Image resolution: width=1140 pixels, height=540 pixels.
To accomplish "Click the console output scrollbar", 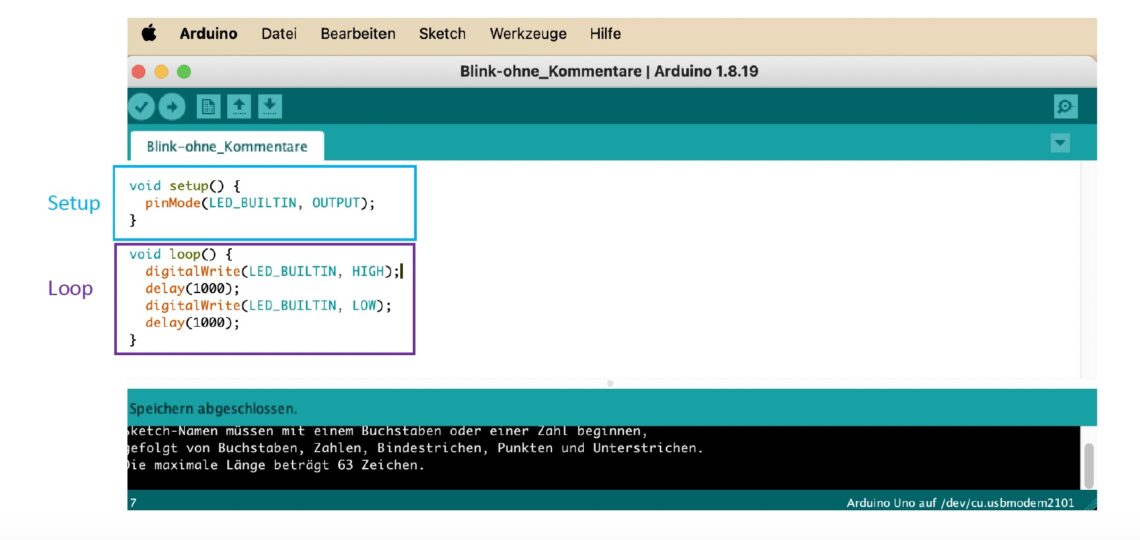I will (x=1088, y=464).
